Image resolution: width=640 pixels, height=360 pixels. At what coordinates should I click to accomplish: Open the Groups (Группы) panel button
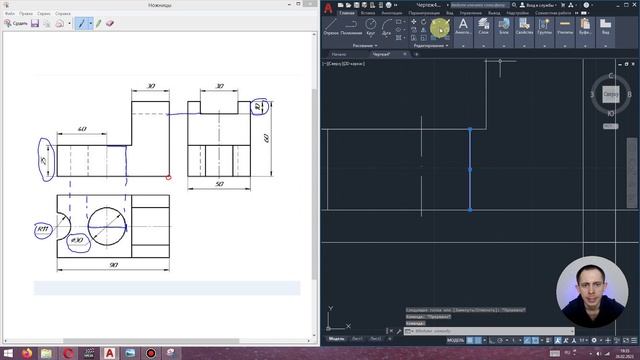coord(544,31)
